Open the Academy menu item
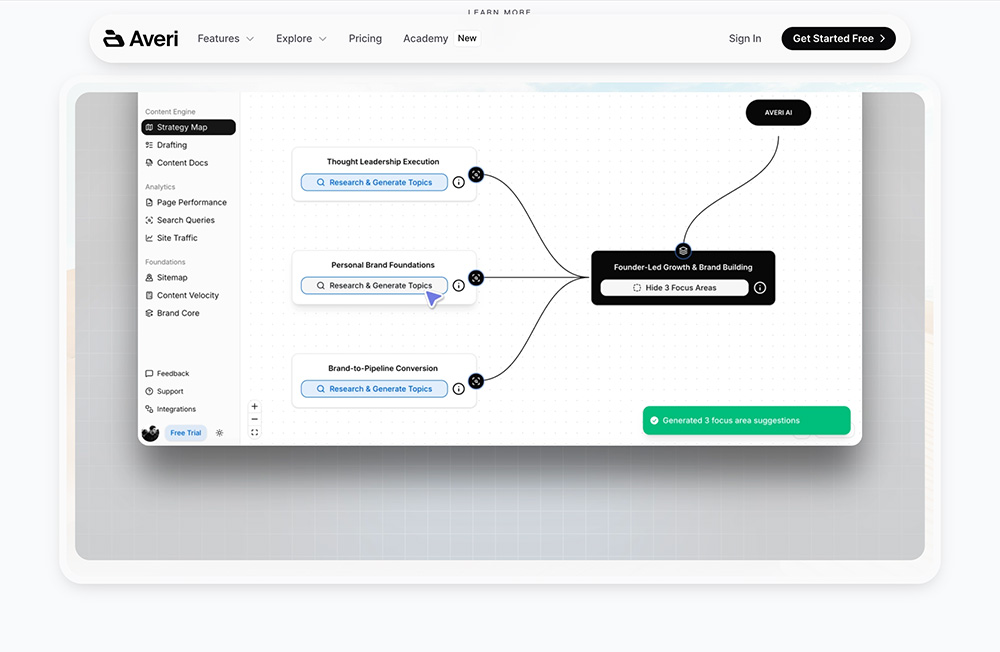The width and height of the screenshot is (1000, 652). [425, 38]
